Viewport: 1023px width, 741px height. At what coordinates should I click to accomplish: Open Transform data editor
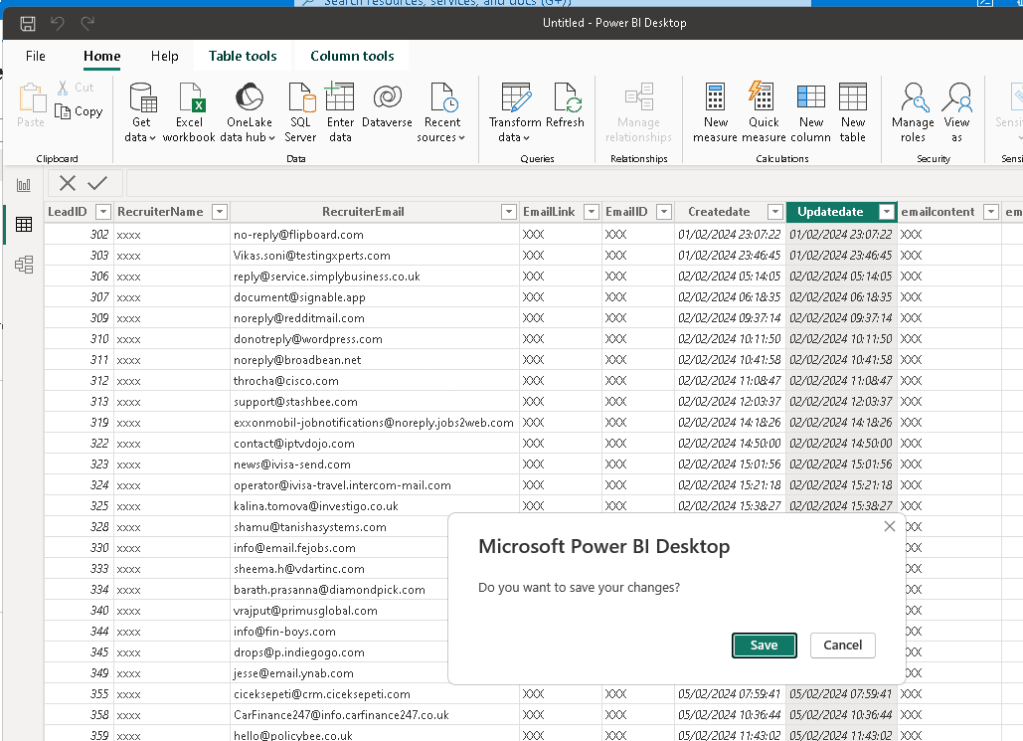[x=515, y=112]
